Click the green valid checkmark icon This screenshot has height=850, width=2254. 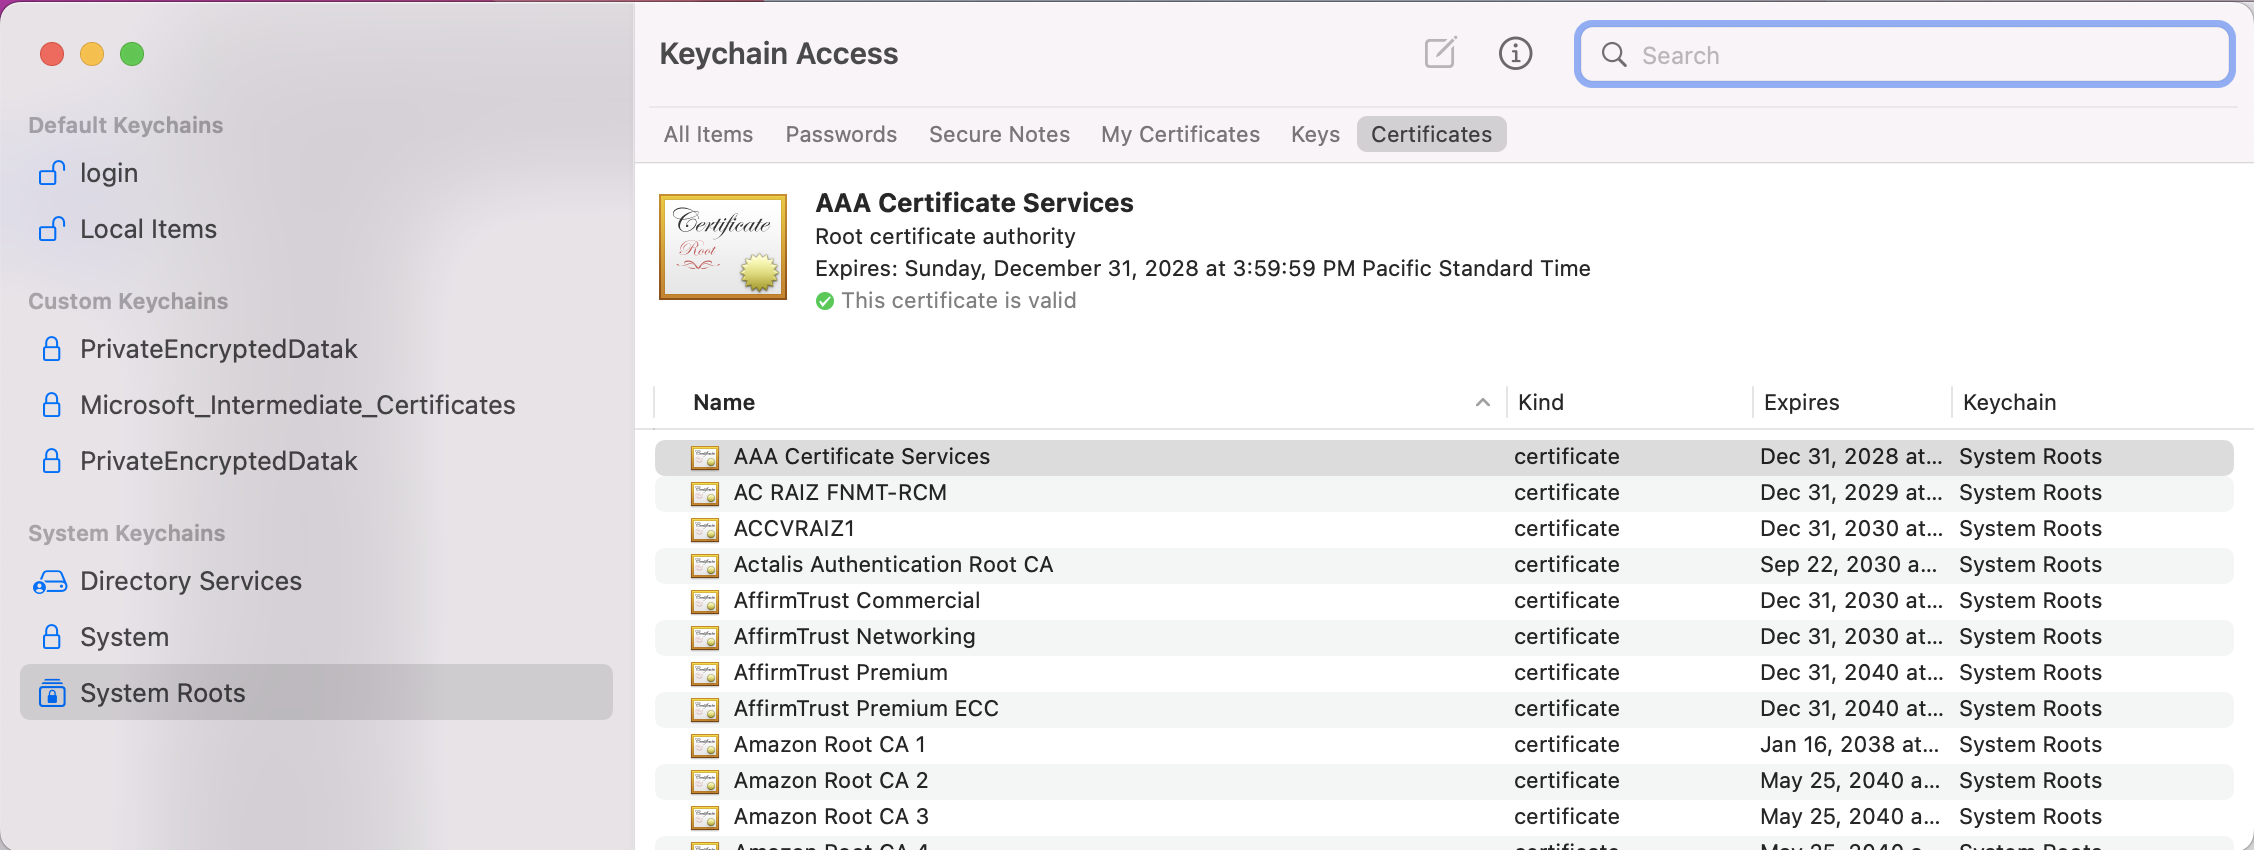coord(825,301)
